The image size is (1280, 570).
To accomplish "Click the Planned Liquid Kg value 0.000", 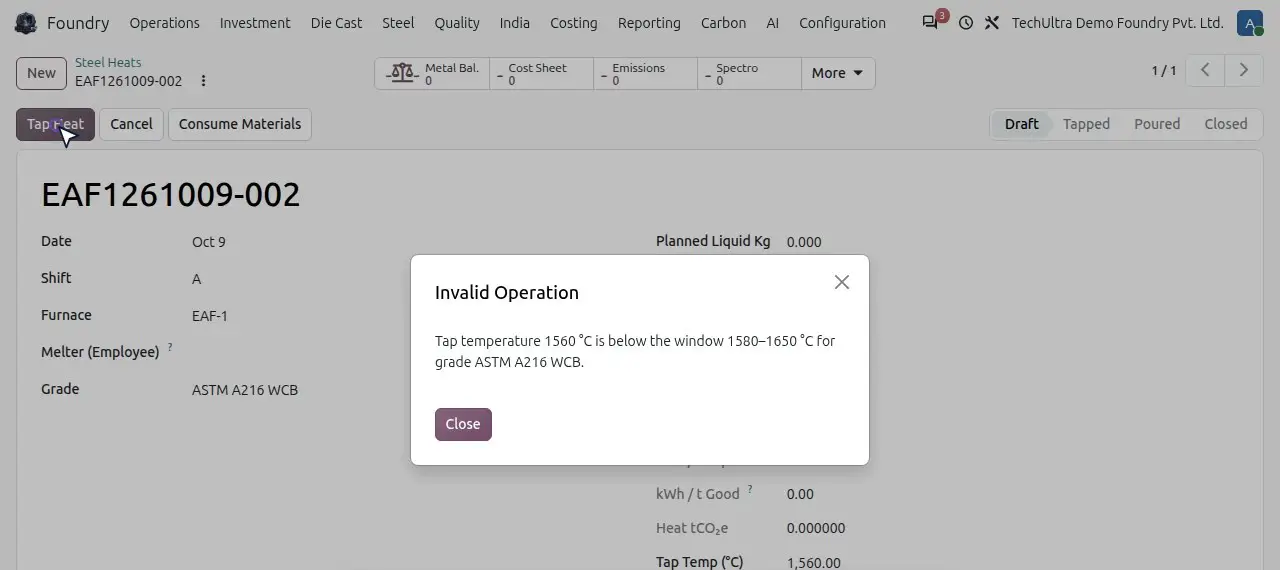I will point(804,242).
